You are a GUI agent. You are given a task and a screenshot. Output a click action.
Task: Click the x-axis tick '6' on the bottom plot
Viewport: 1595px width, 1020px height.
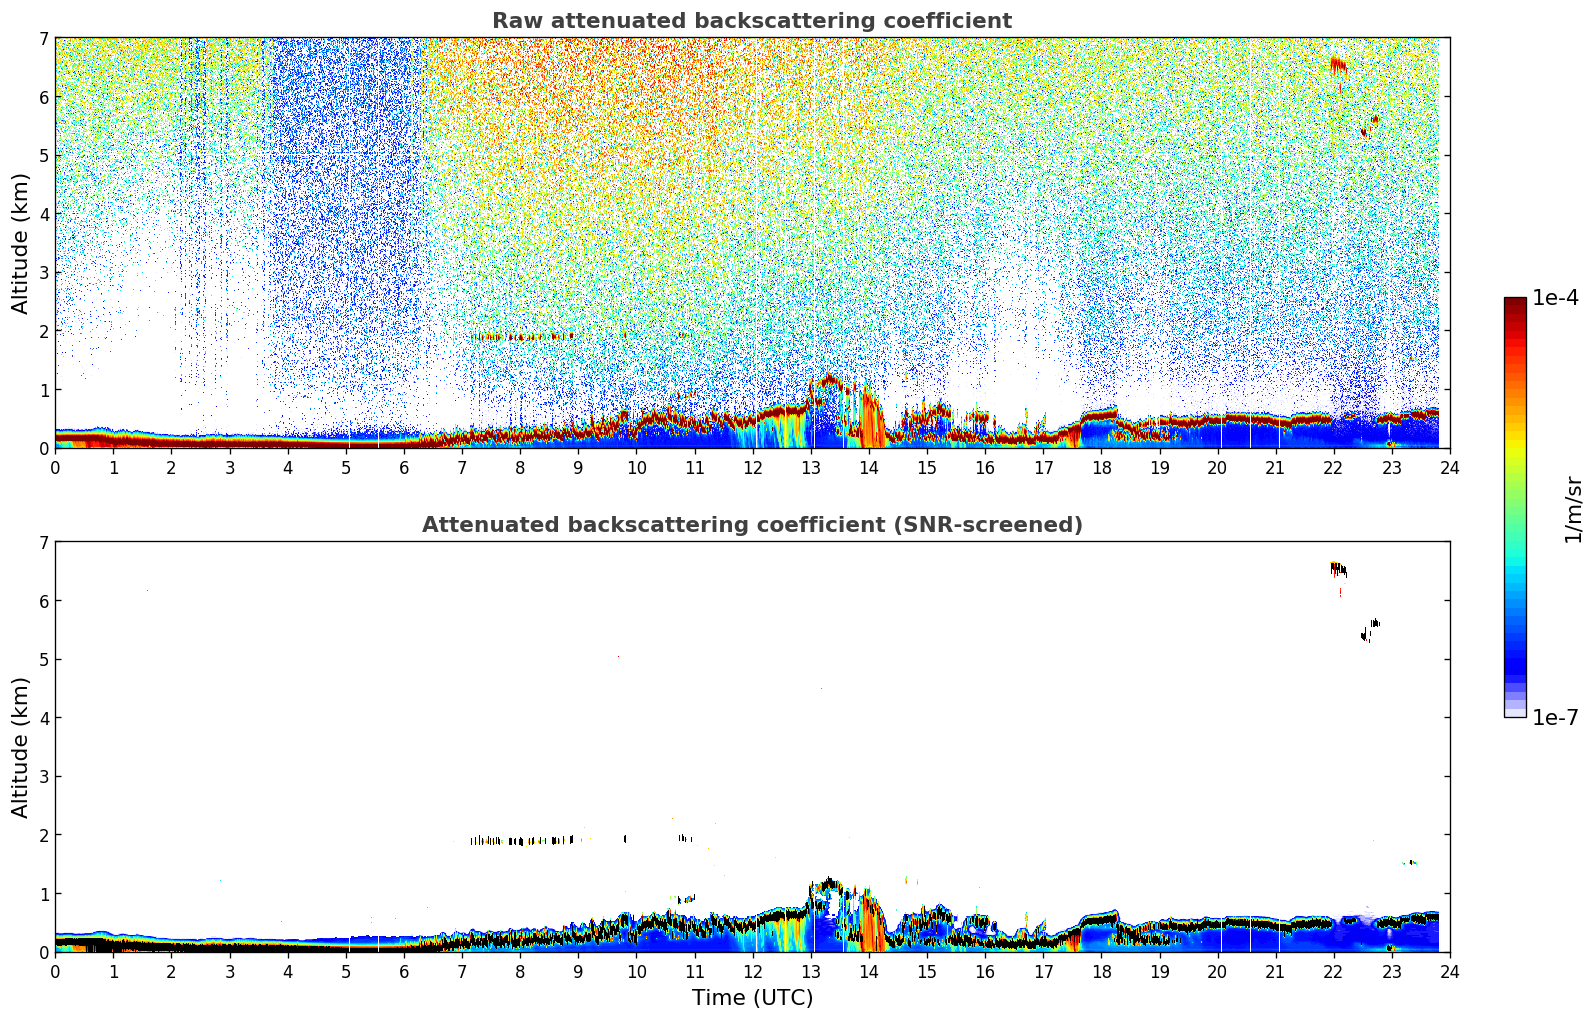pyautogui.click(x=404, y=972)
